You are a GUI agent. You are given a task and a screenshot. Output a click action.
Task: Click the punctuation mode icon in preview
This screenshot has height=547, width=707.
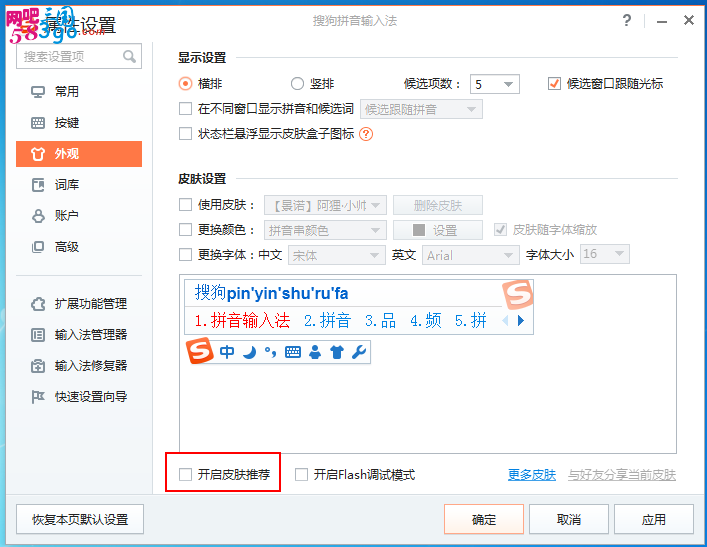pos(271,352)
